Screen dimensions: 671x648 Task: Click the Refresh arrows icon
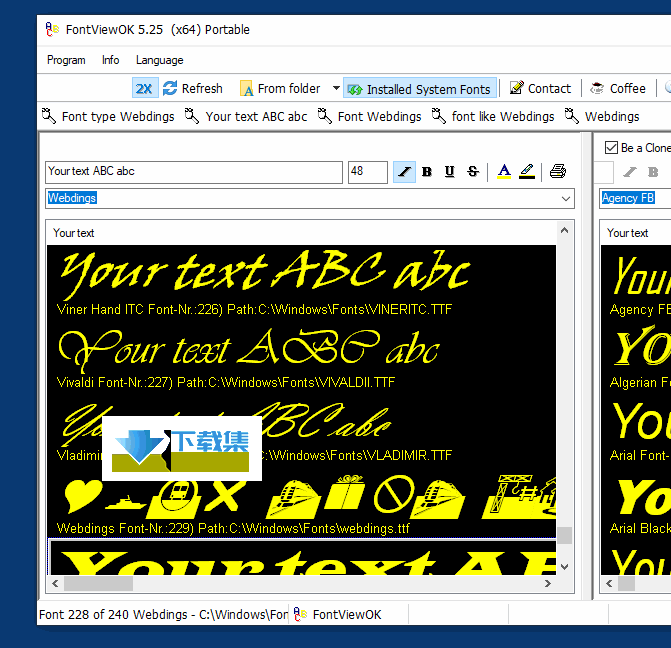[x=170, y=88]
